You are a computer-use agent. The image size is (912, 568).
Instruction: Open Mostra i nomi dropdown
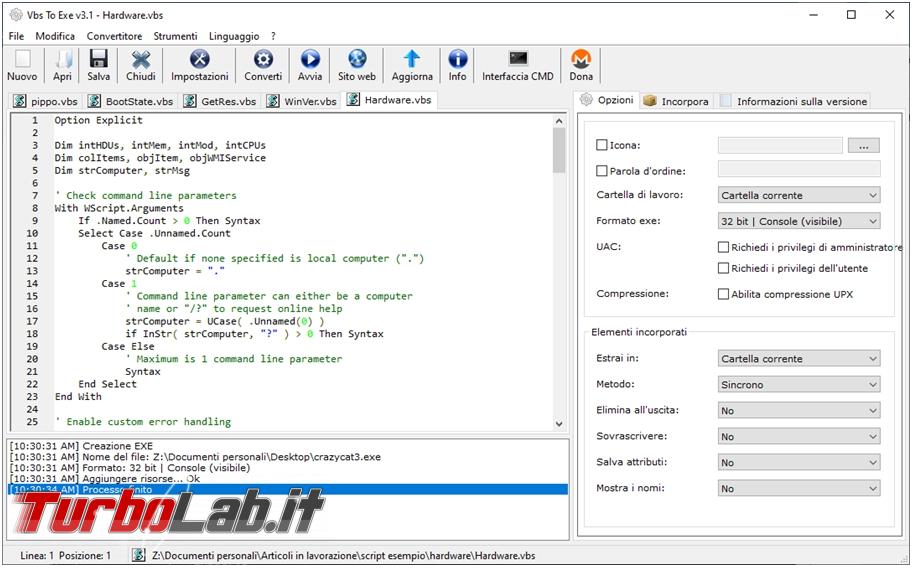pyautogui.click(x=799, y=488)
